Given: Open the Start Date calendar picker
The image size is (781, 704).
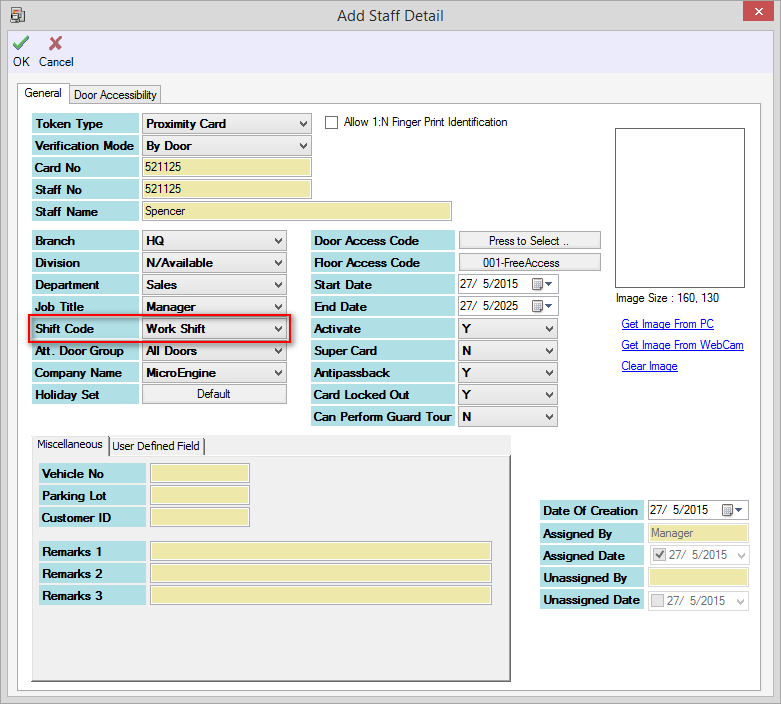Looking at the screenshot, I should 540,285.
